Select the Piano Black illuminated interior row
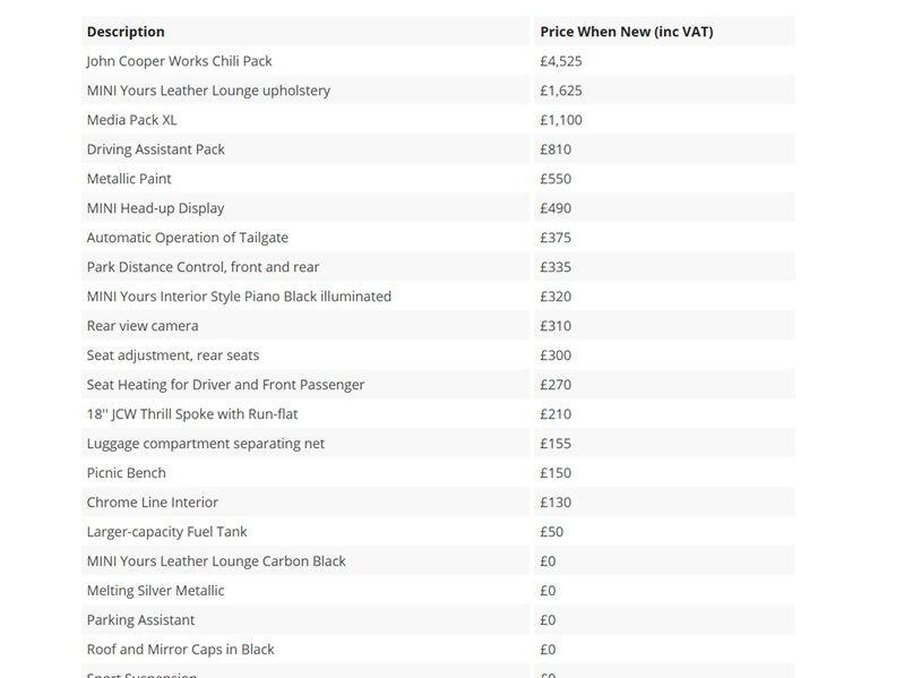 pyautogui.click(x=438, y=296)
